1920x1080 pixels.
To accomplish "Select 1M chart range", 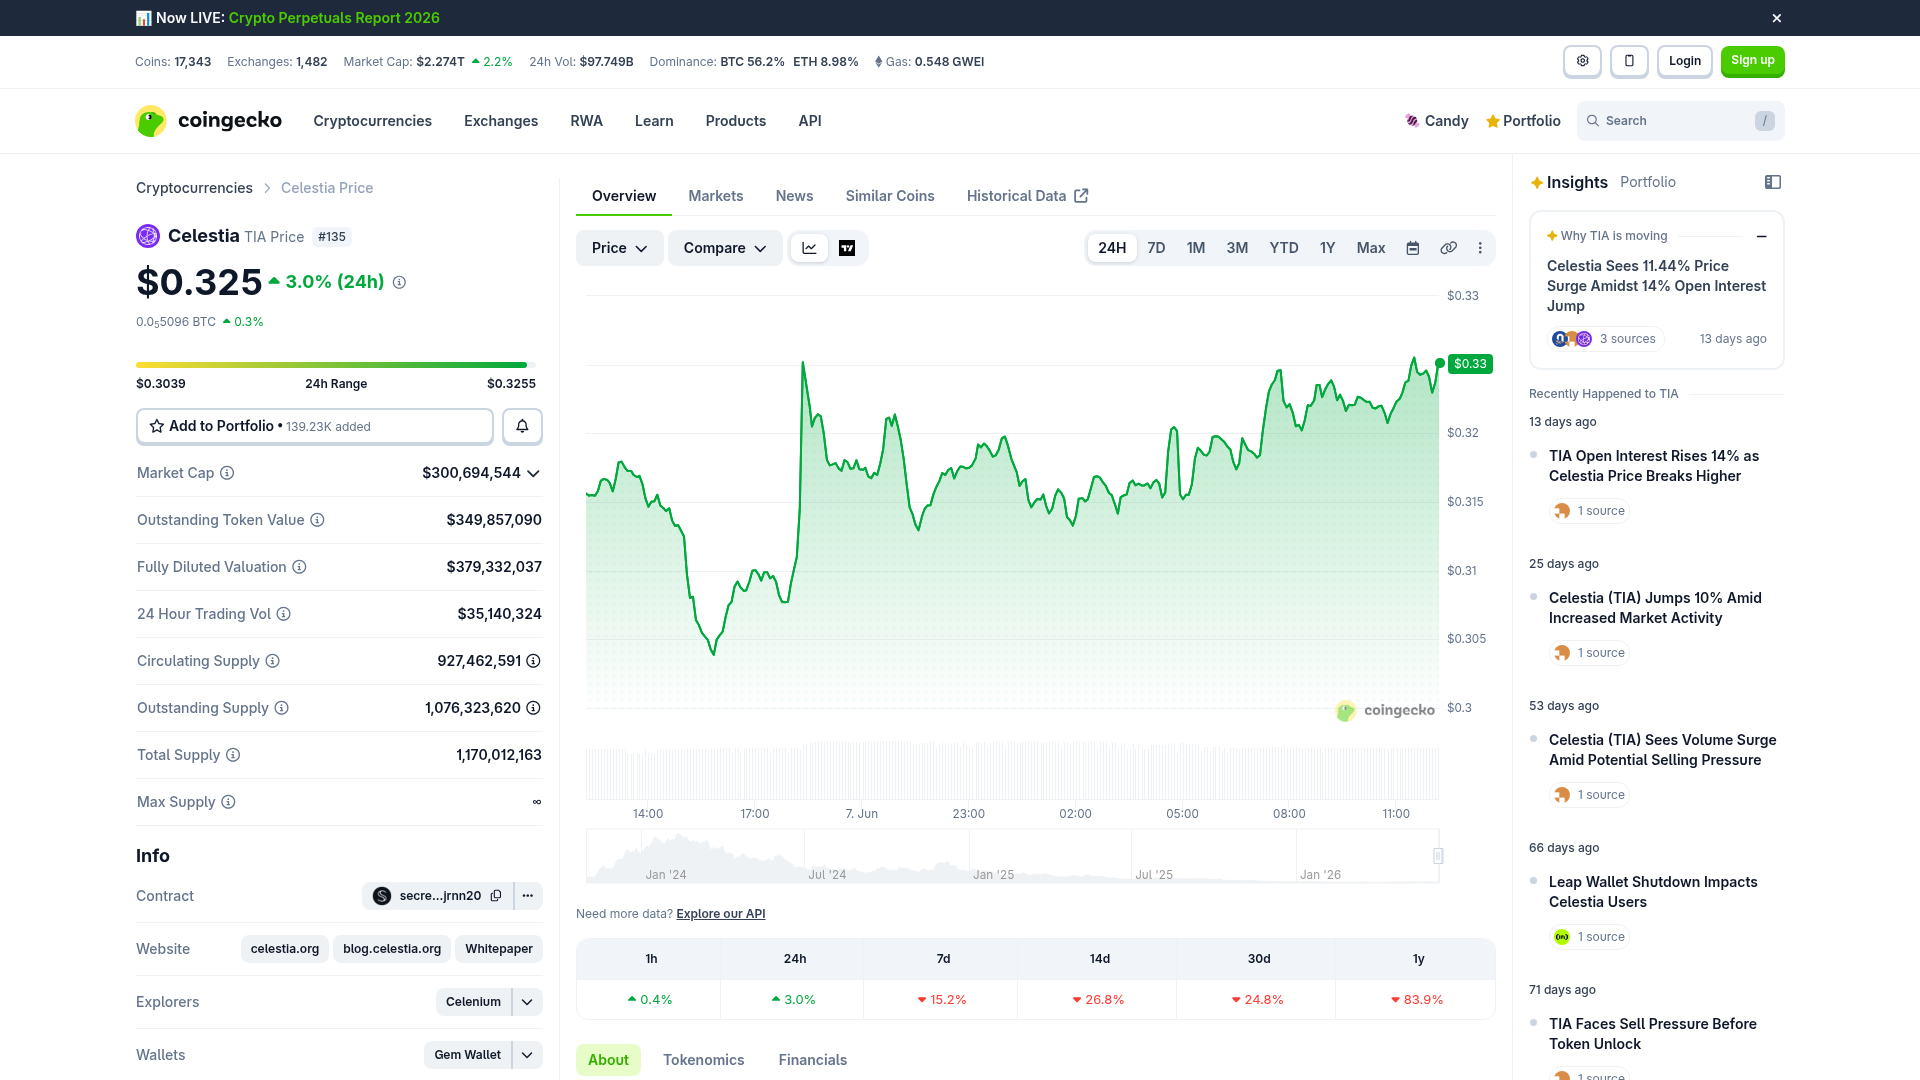I will click(1196, 248).
